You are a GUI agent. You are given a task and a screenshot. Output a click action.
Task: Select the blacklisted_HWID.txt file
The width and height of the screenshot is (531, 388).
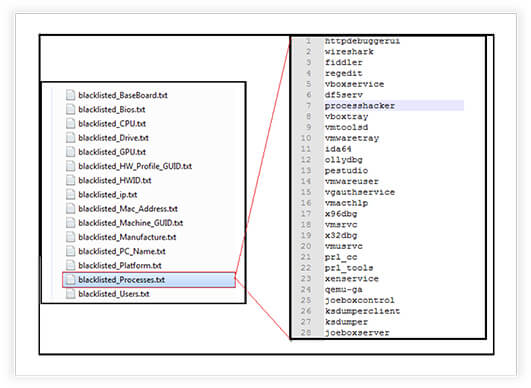coord(115,181)
